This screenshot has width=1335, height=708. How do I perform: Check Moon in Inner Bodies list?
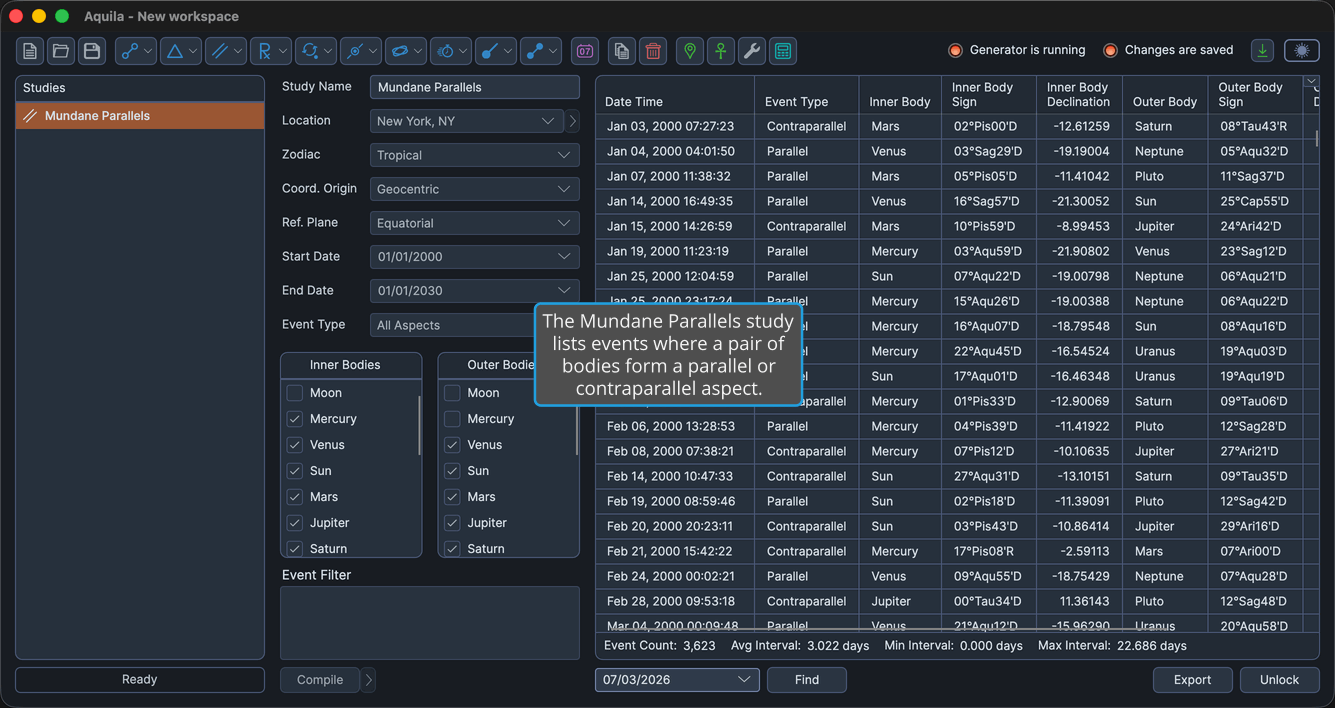[295, 393]
